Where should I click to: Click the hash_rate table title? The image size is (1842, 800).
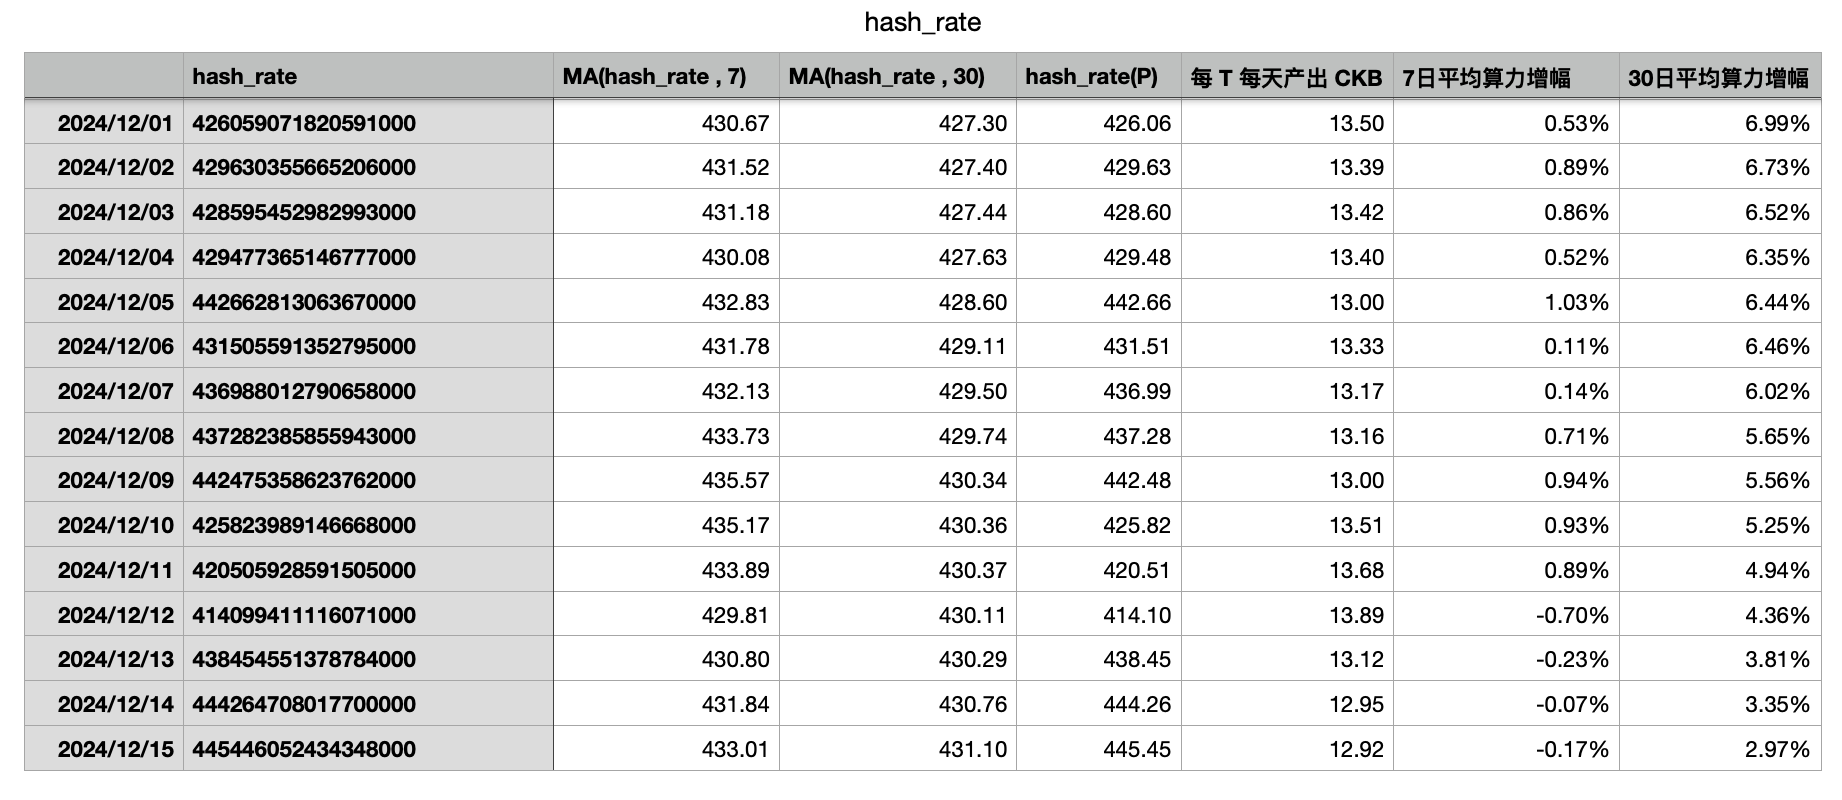pos(922,23)
